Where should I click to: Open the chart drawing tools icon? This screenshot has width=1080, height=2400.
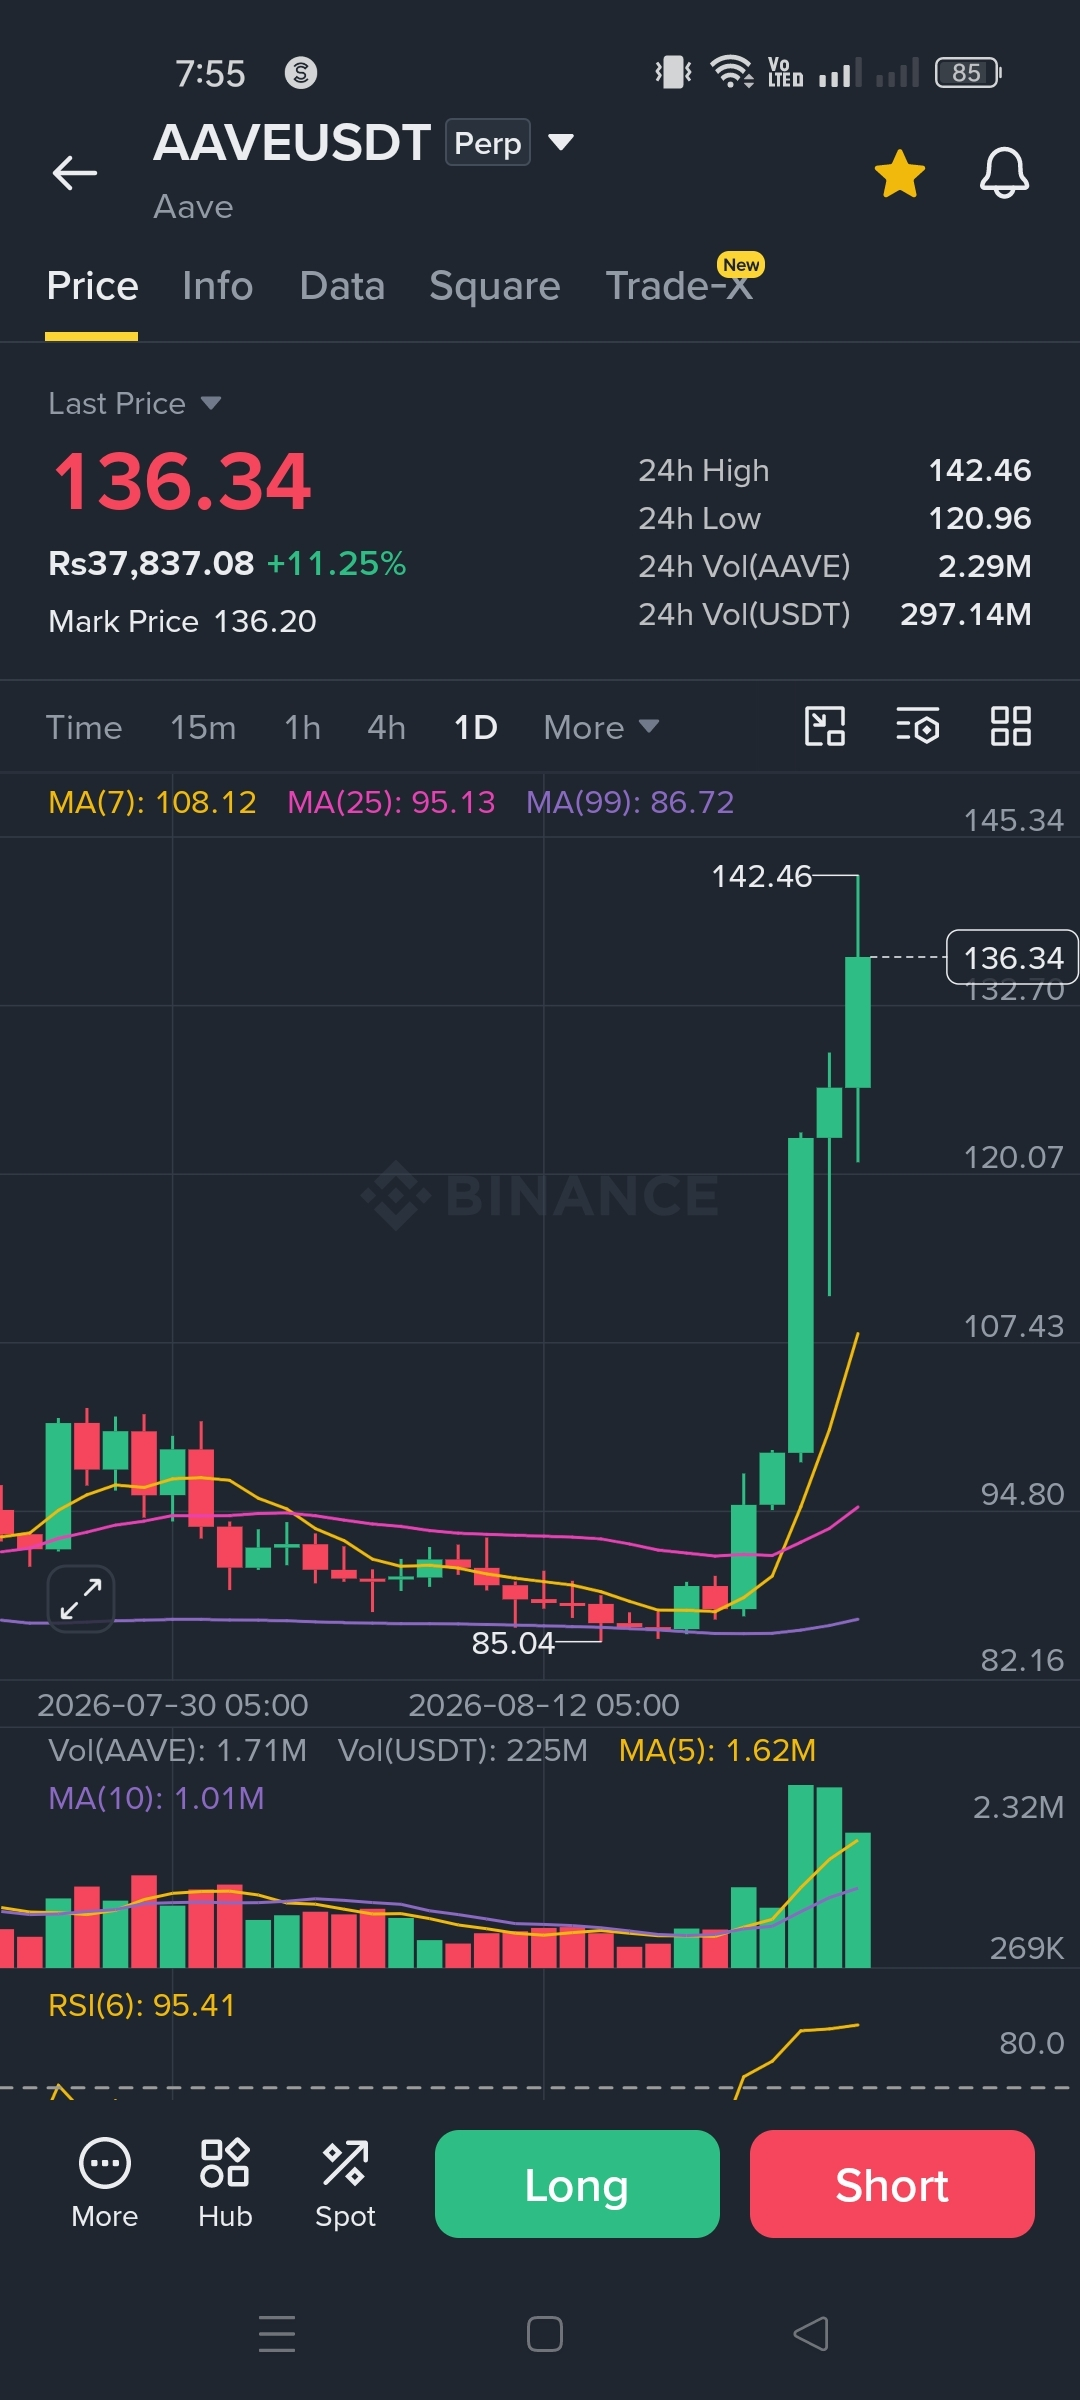825,726
